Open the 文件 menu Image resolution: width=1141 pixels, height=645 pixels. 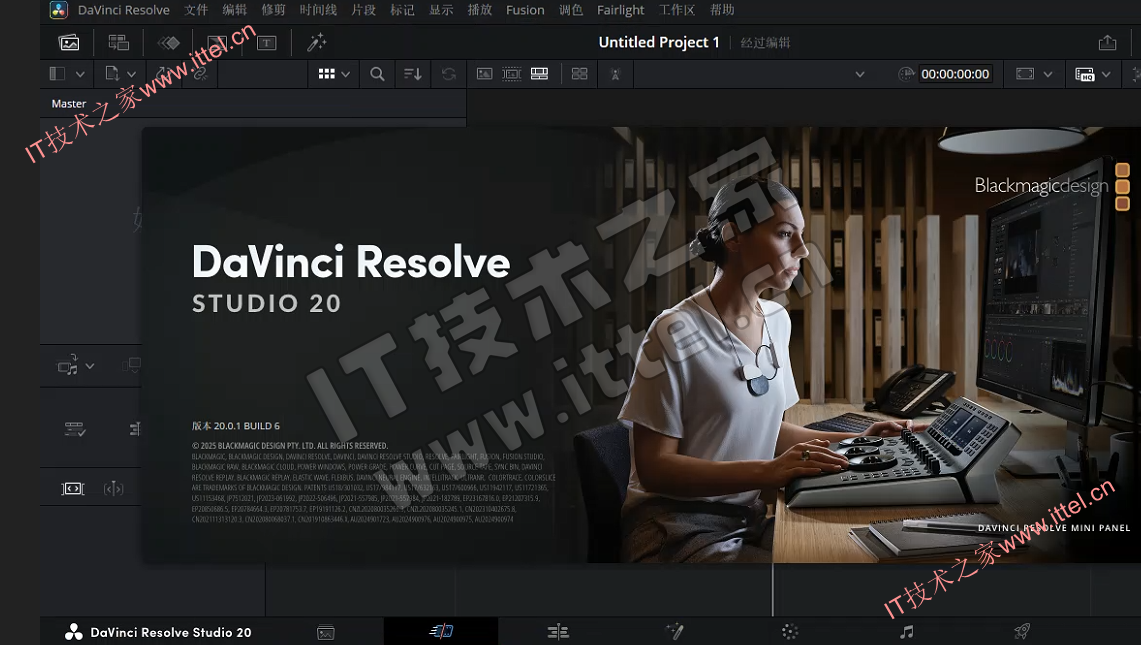[x=196, y=10]
